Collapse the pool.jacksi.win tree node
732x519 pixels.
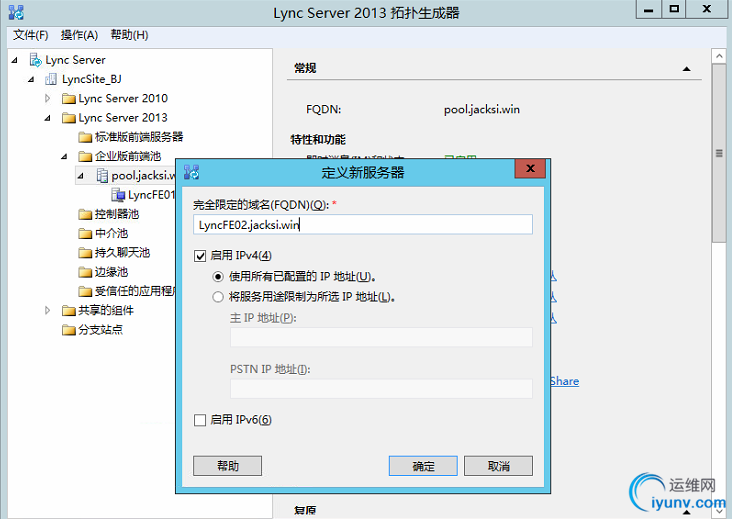click(x=81, y=176)
